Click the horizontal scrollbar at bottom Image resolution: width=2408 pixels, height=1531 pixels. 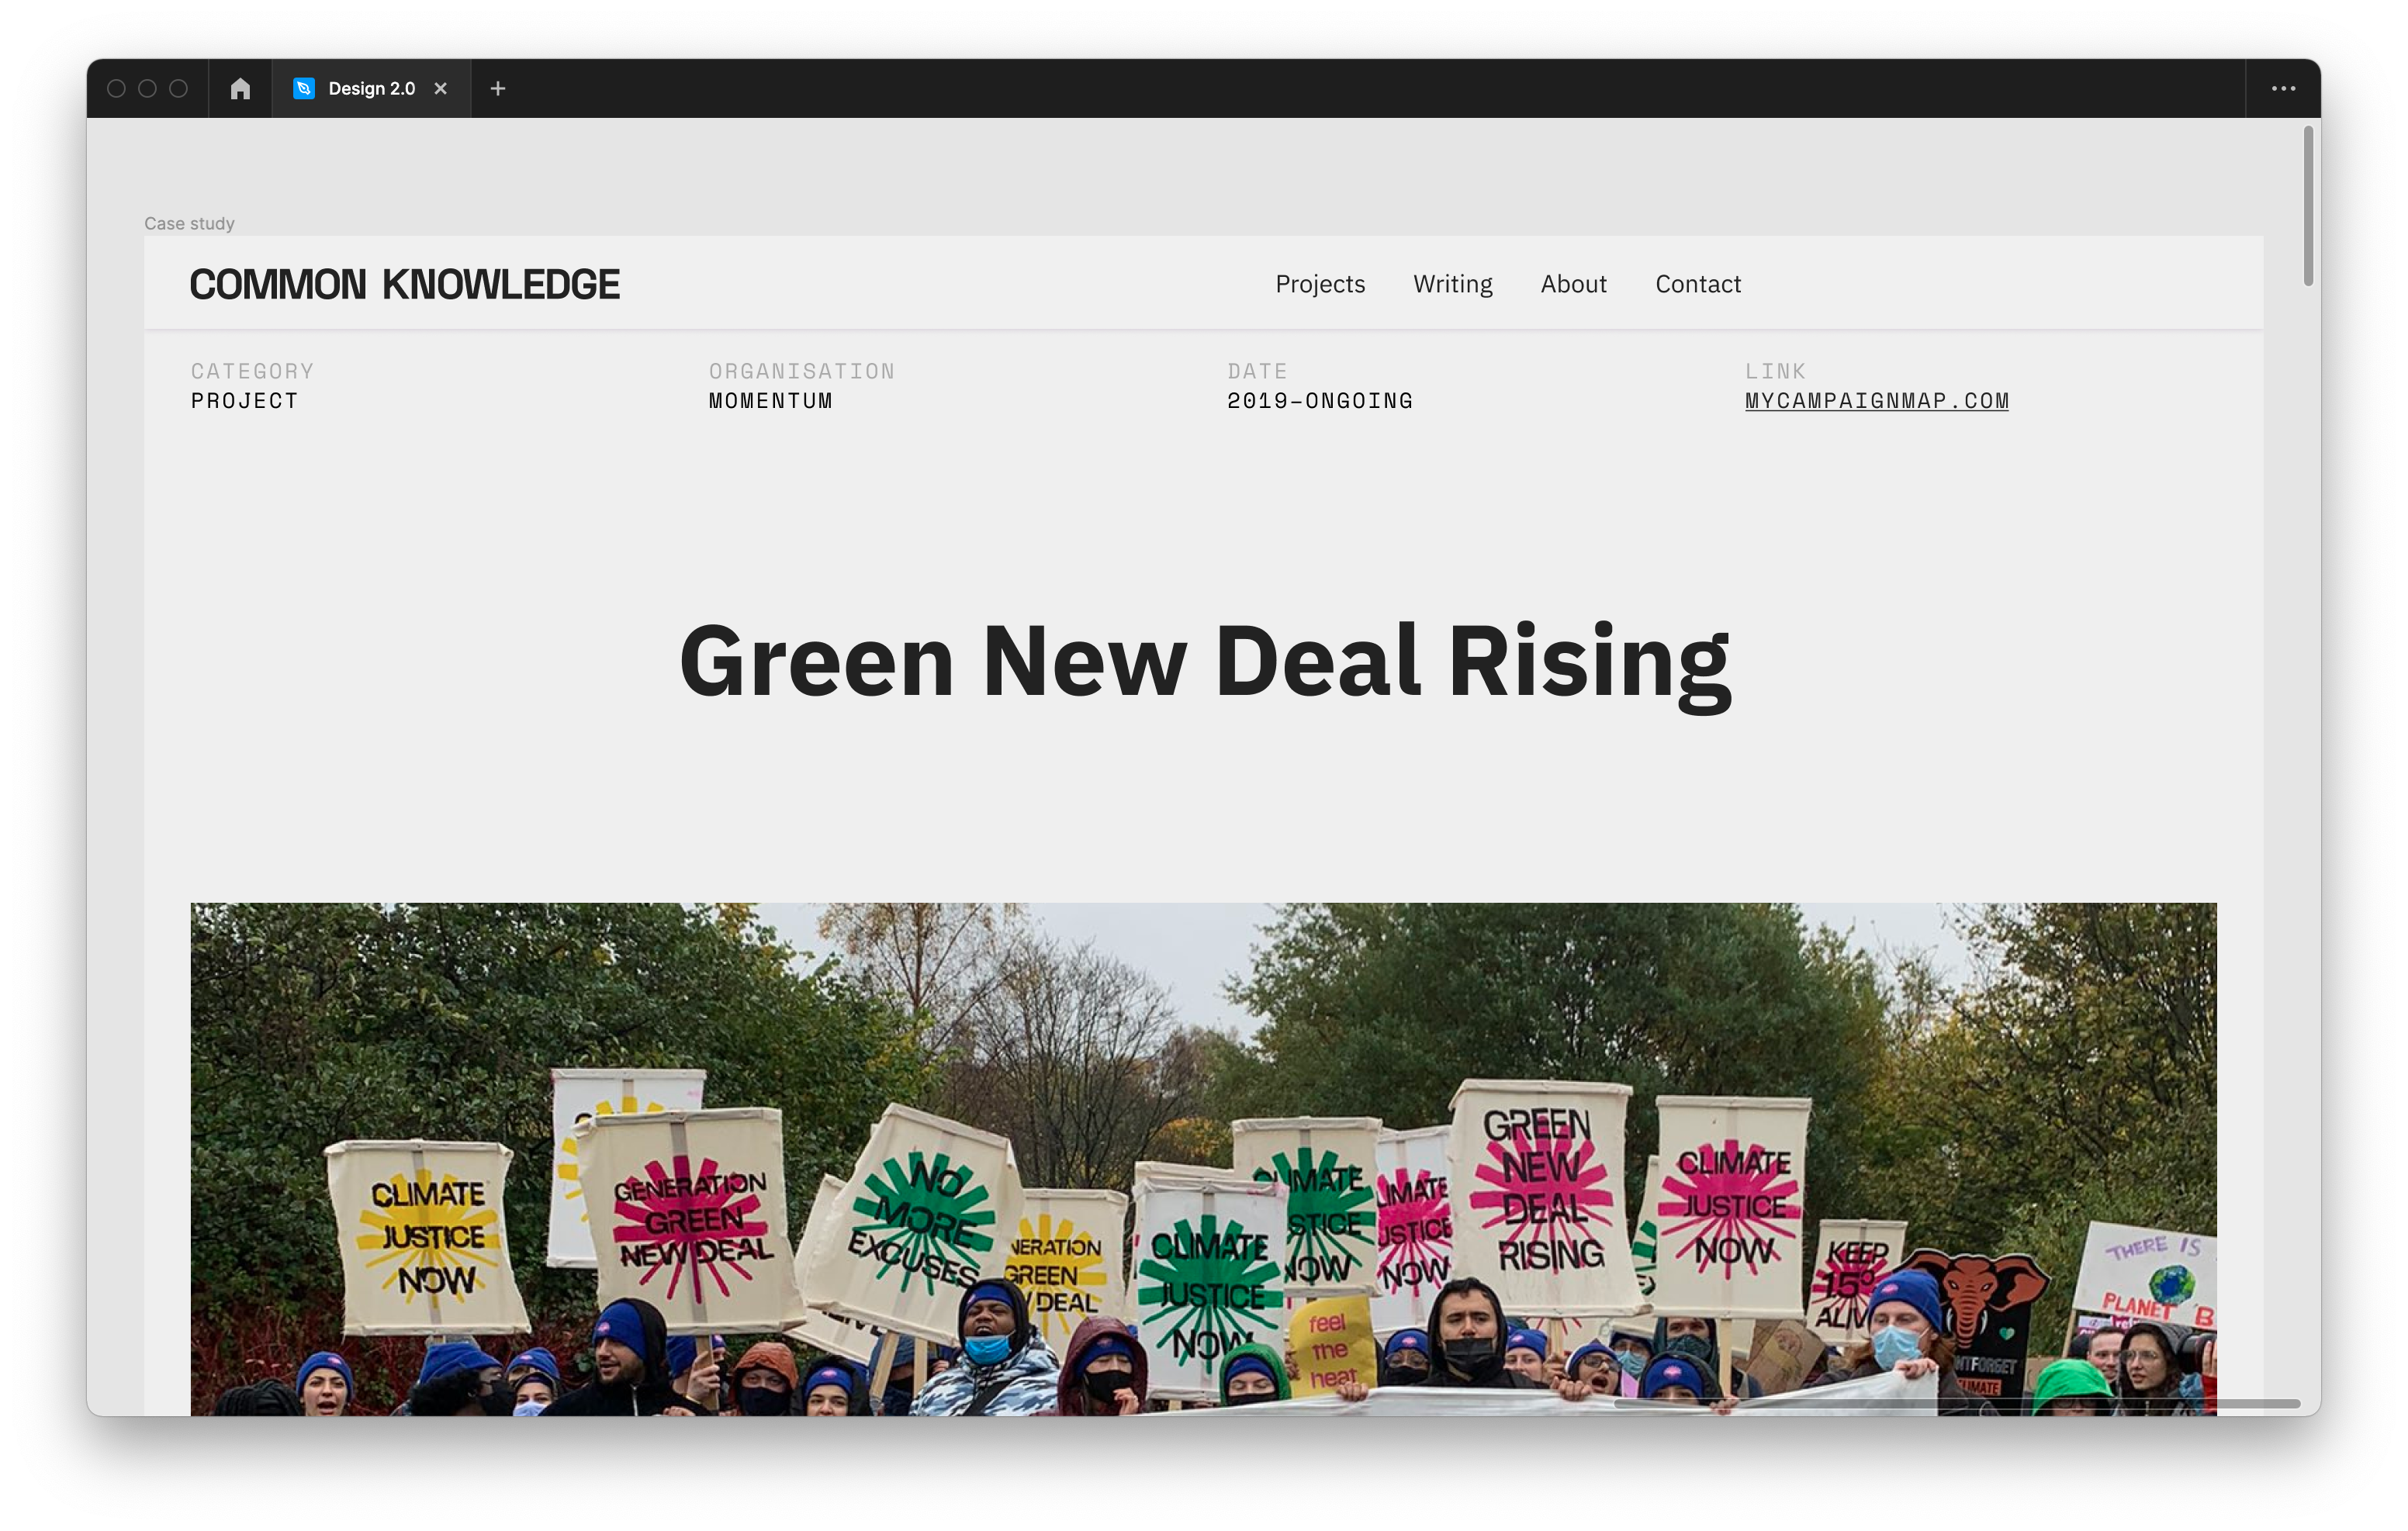click(x=1957, y=1404)
